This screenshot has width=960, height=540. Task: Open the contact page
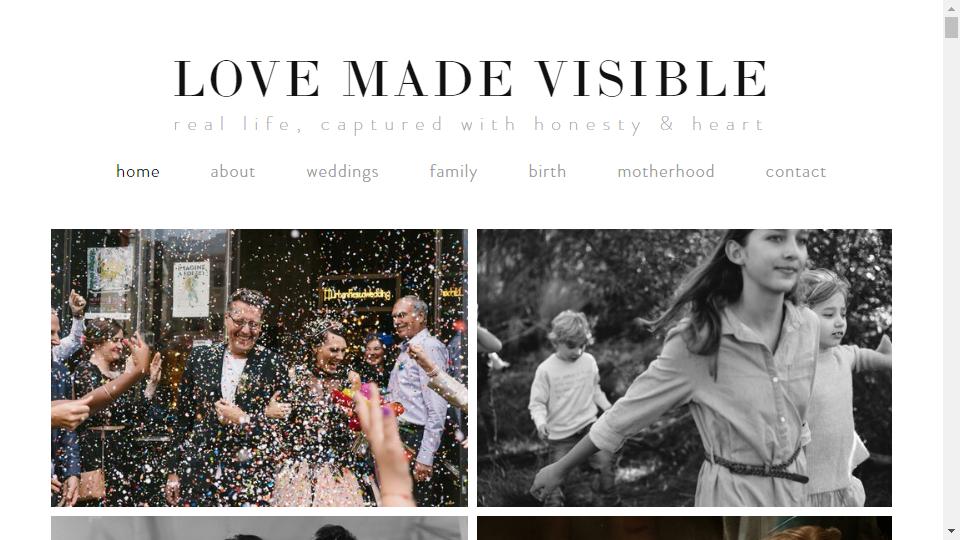click(x=796, y=171)
